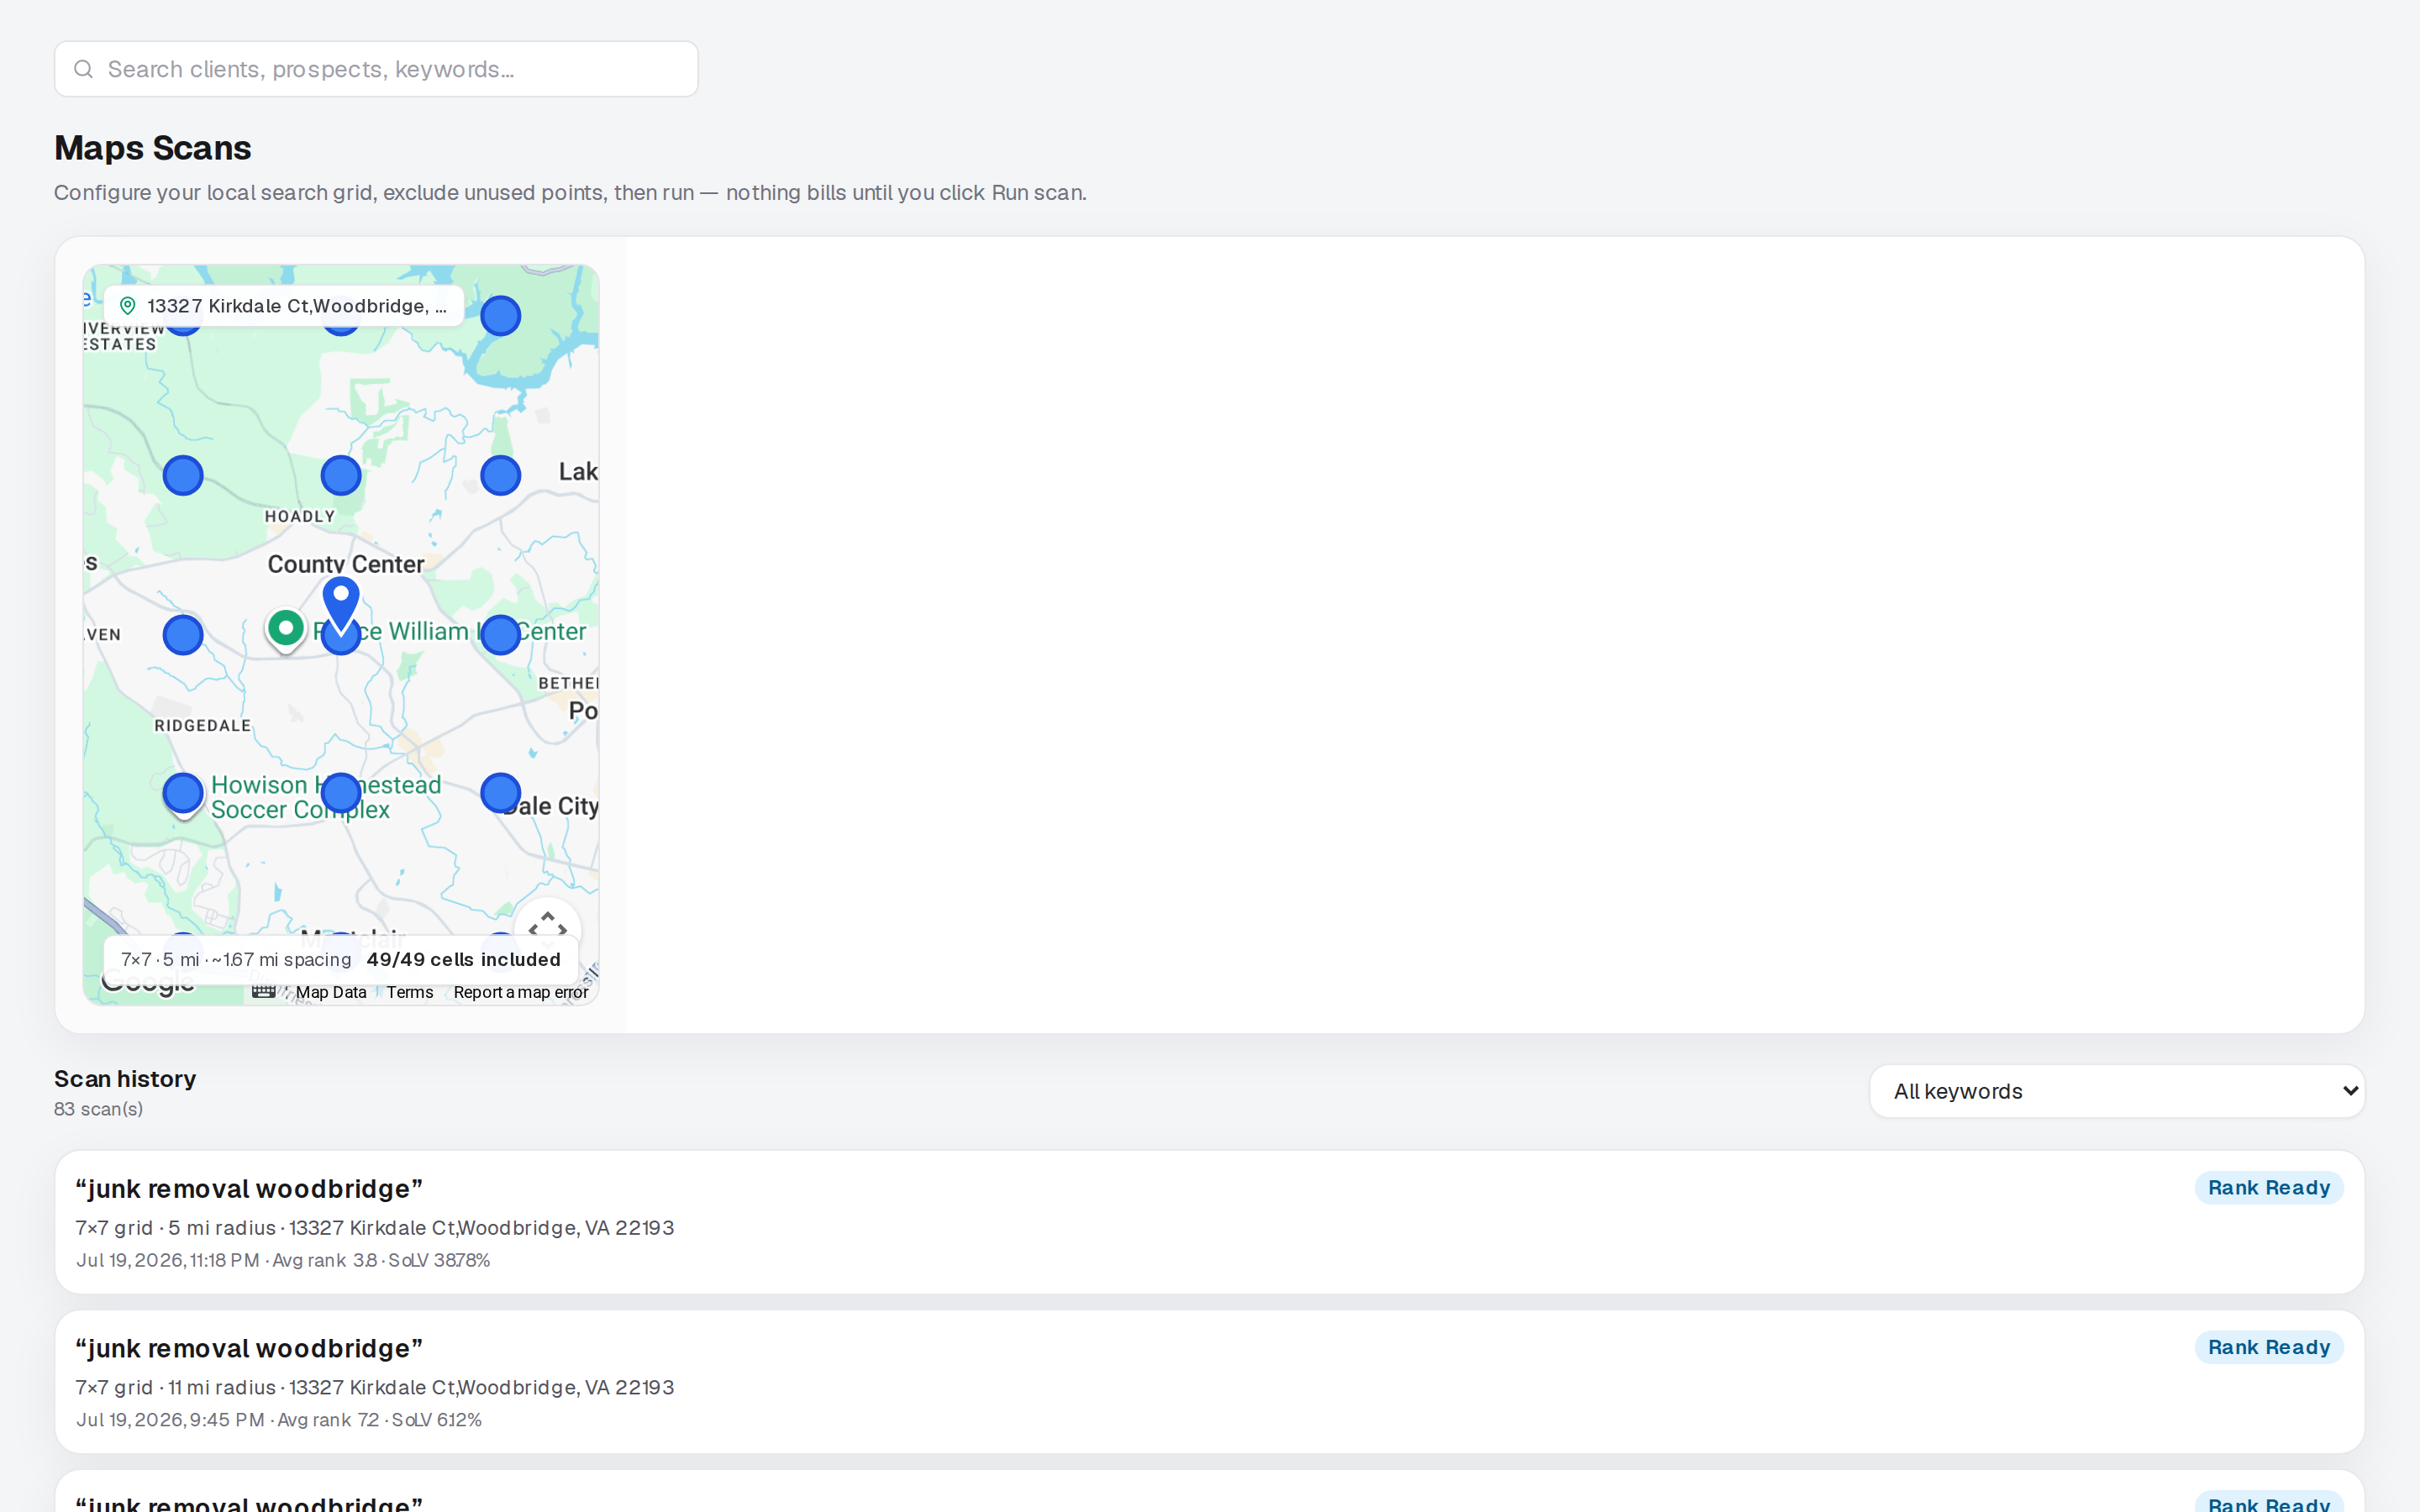Toggle the grid point near the VEN label
Image resolution: width=2420 pixels, height=1512 pixels.
coord(183,634)
